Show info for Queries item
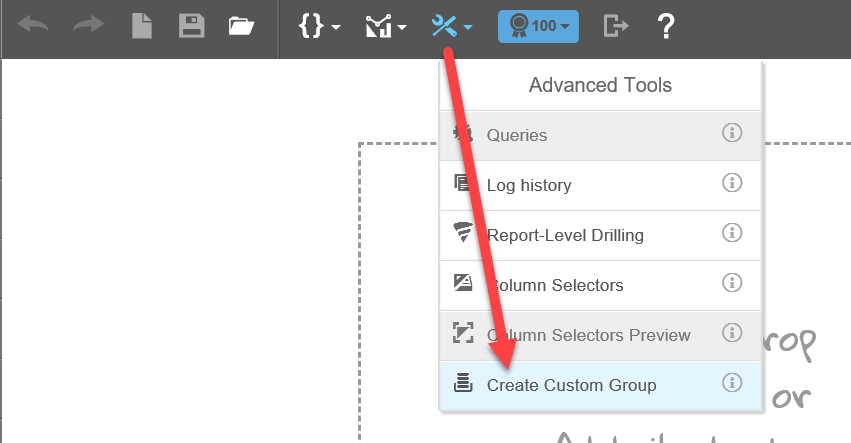This screenshot has width=851, height=443. (x=732, y=132)
